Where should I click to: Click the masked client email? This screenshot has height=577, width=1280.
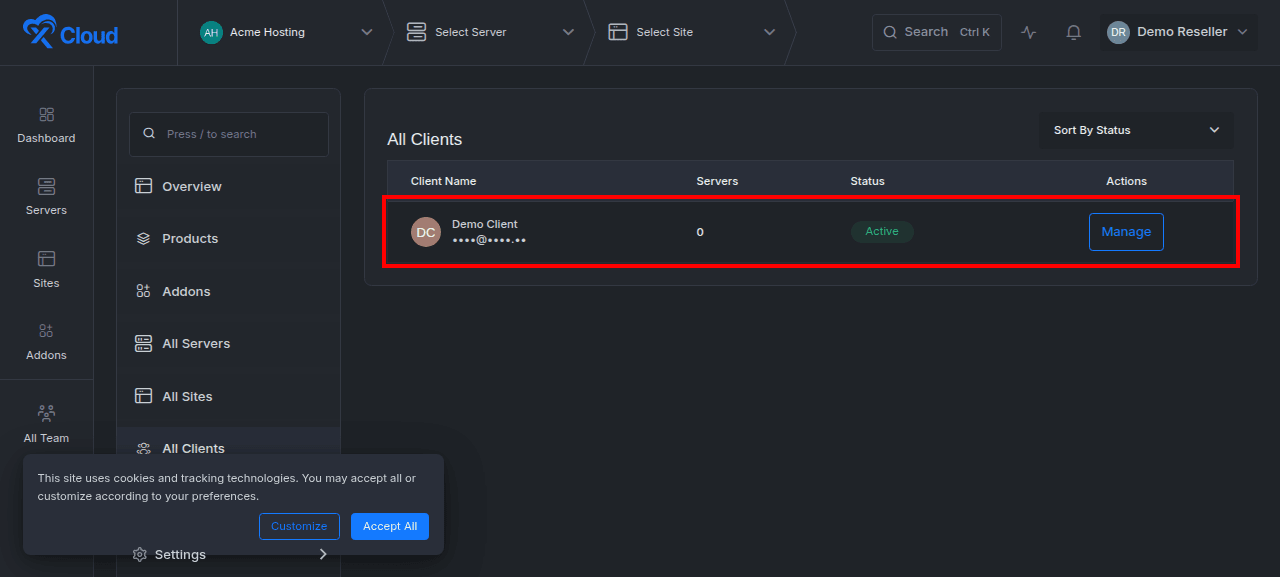489,240
